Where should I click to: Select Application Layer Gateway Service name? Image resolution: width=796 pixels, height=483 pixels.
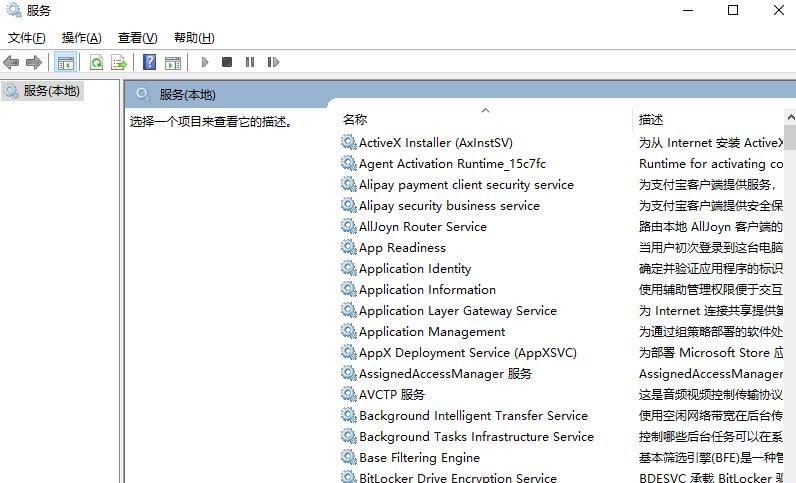click(x=458, y=311)
